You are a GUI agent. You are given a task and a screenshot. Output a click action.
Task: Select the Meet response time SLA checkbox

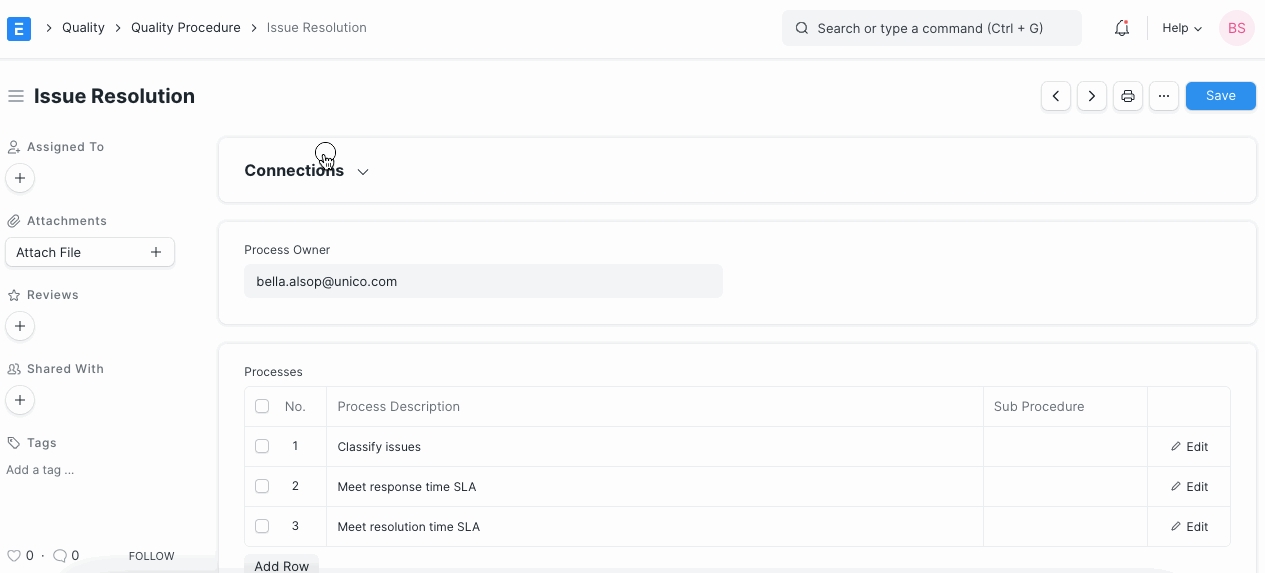(x=262, y=487)
